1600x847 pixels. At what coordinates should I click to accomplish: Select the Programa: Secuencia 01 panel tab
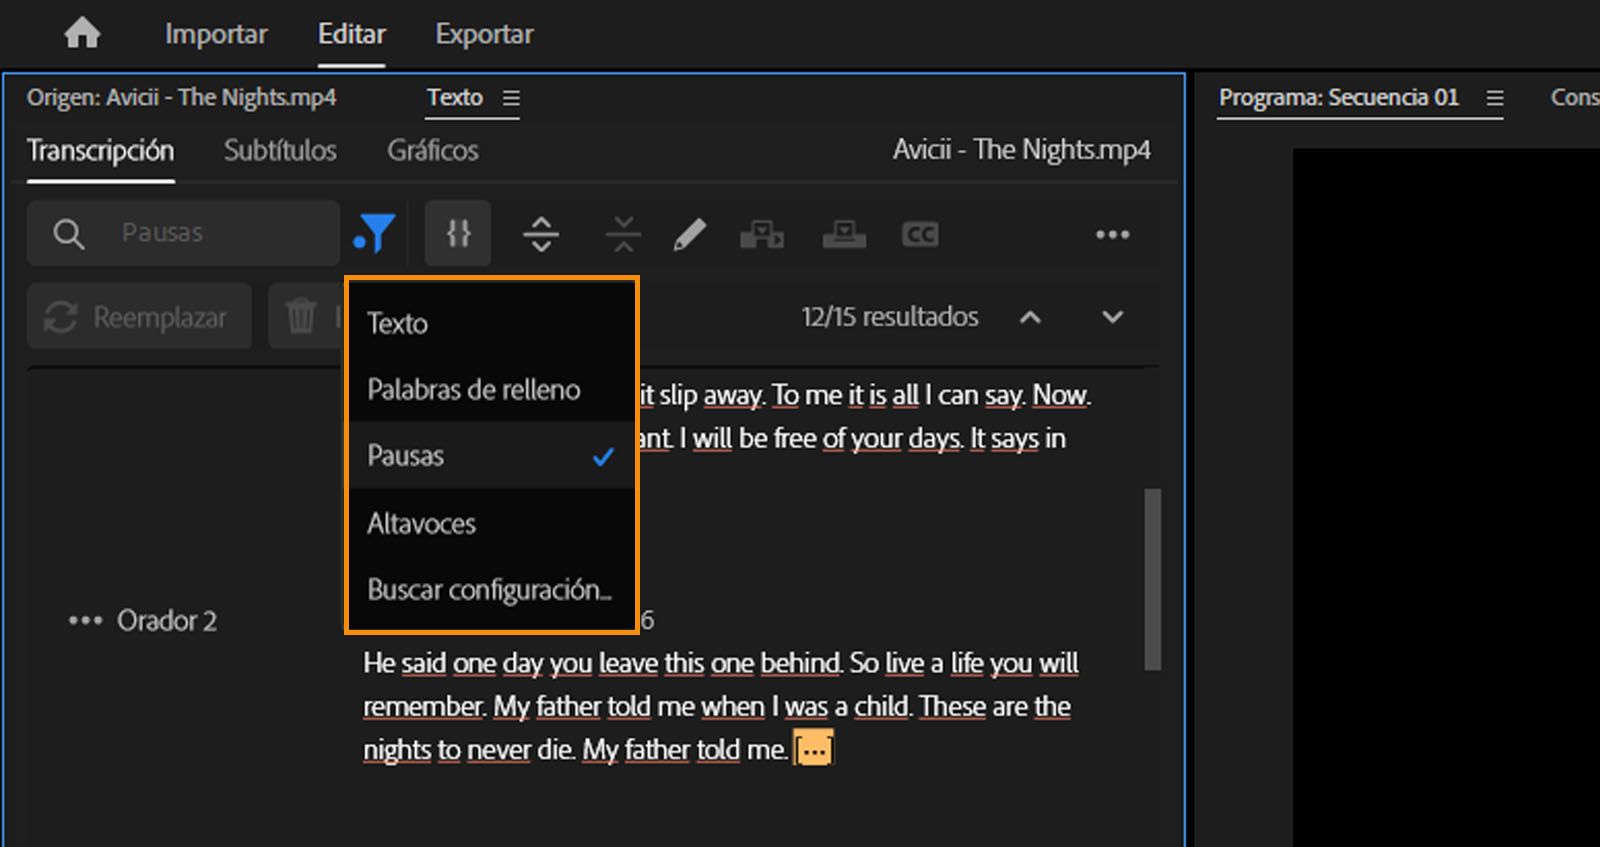[x=1338, y=97]
